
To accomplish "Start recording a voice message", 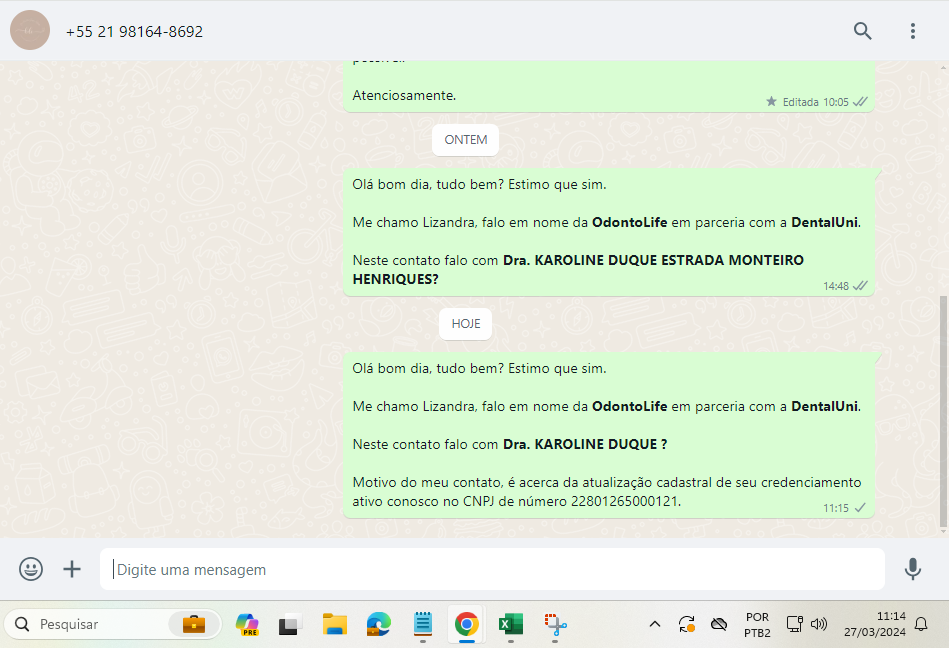I will (x=913, y=569).
